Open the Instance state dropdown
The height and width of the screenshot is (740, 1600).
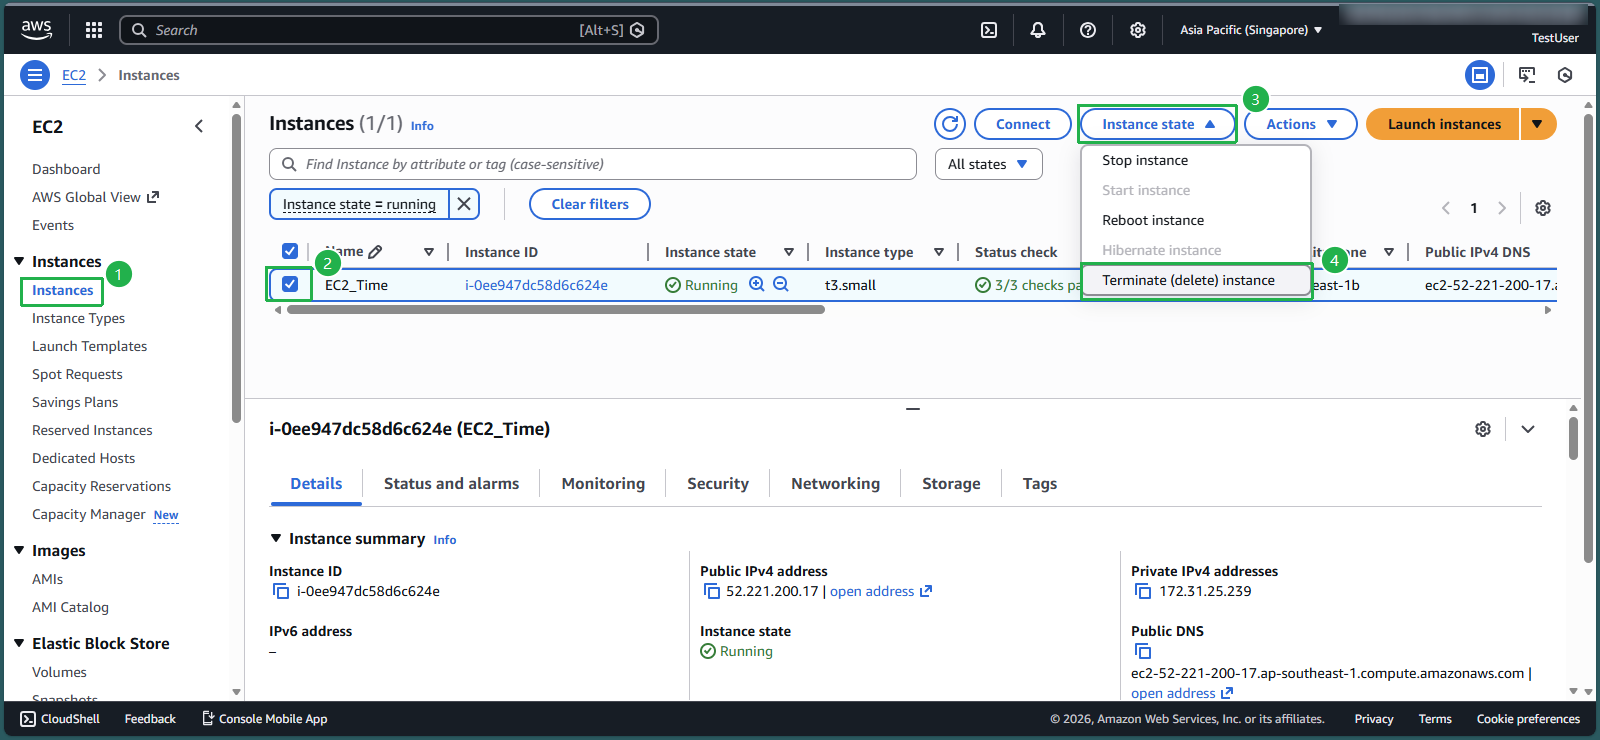coord(1158,124)
